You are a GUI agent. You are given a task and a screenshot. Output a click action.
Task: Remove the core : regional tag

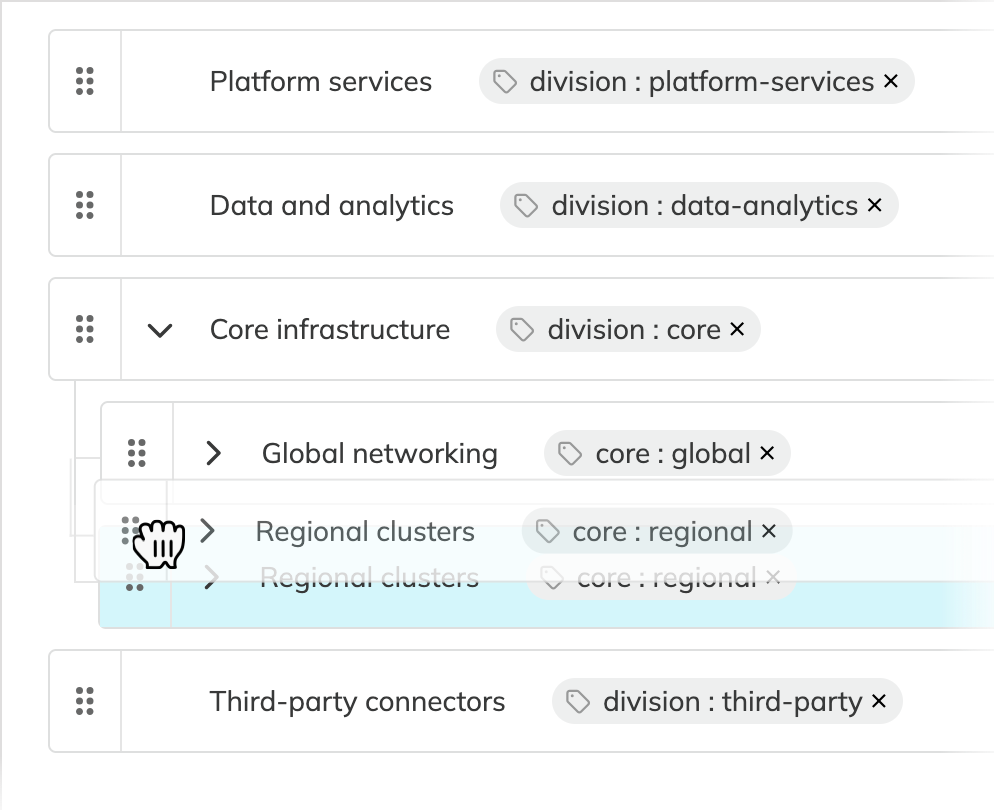click(x=770, y=531)
